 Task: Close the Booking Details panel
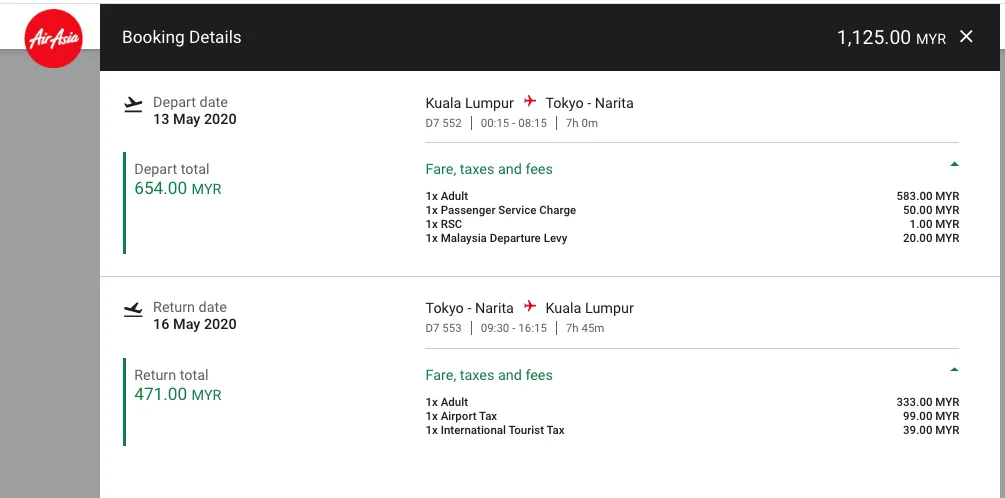(966, 37)
